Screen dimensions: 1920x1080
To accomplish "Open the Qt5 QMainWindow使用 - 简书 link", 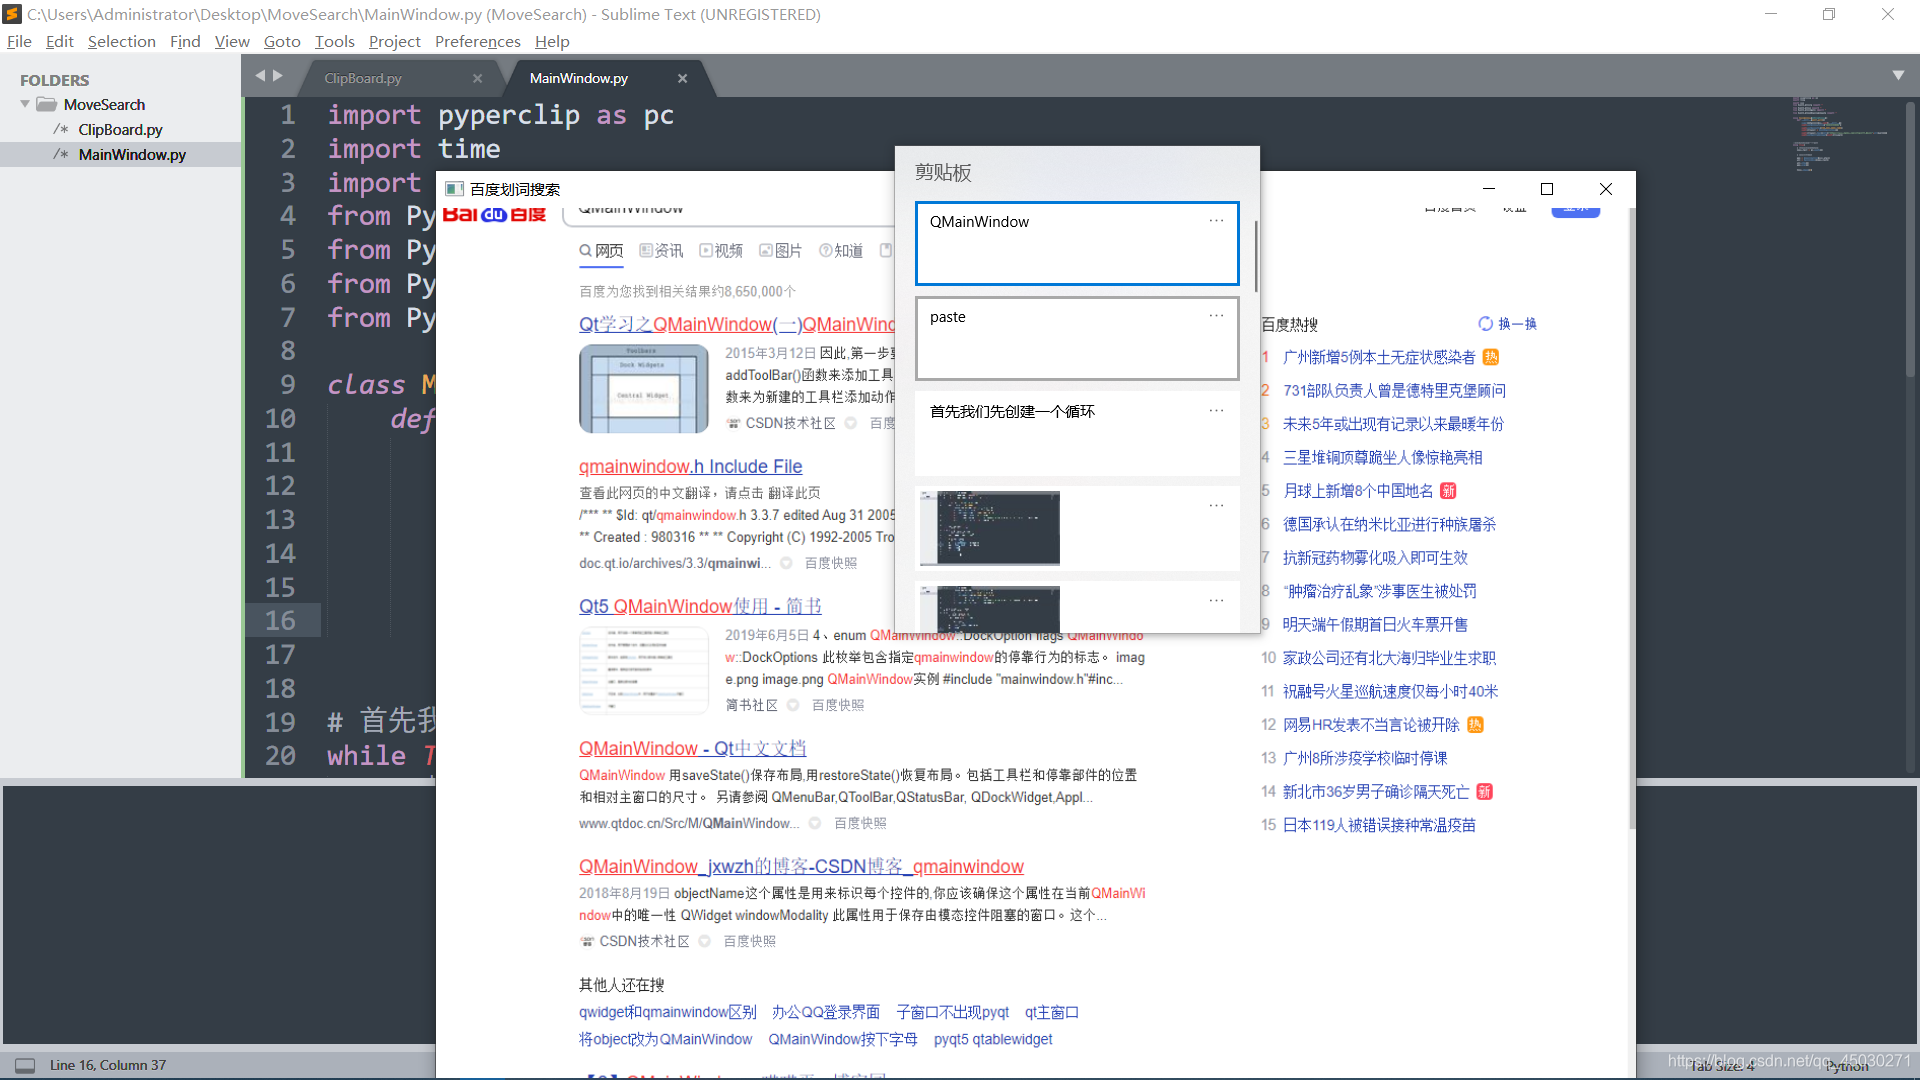I will pos(699,606).
